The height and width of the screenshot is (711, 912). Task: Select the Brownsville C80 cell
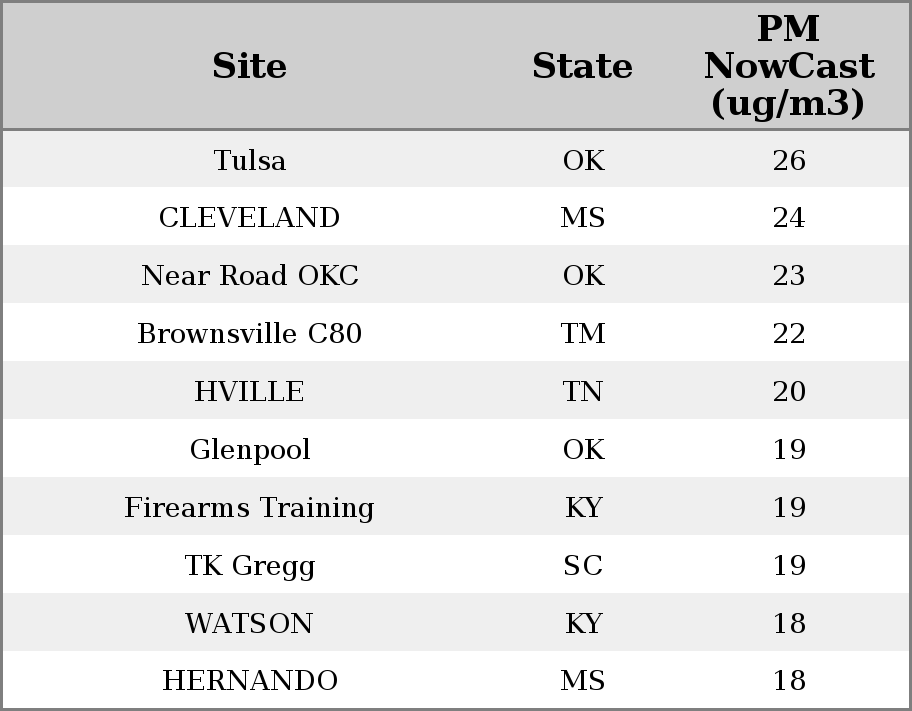pos(250,333)
